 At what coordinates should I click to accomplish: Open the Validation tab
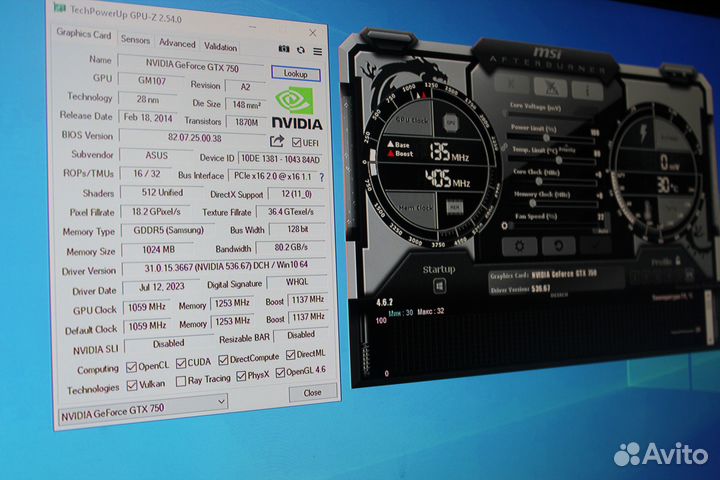[220, 47]
